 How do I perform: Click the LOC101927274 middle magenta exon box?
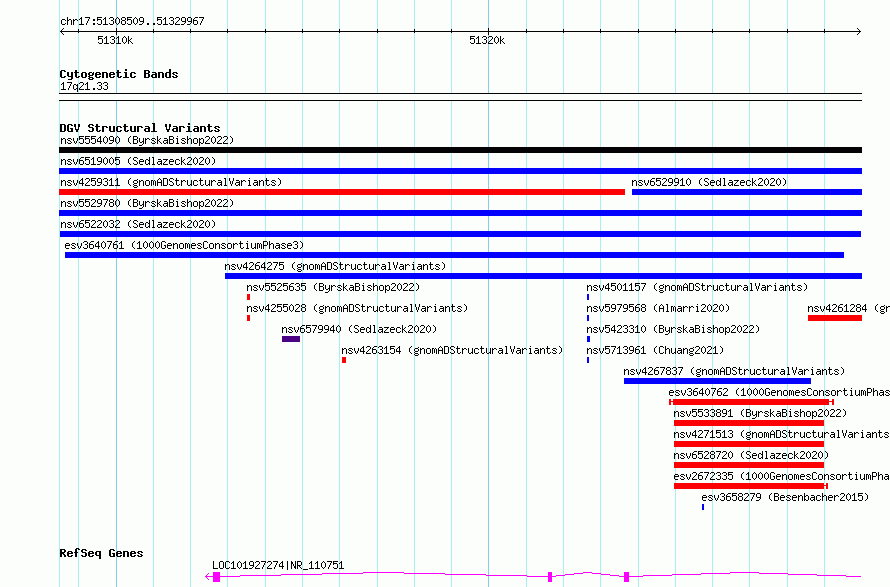(x=550, y=577)
